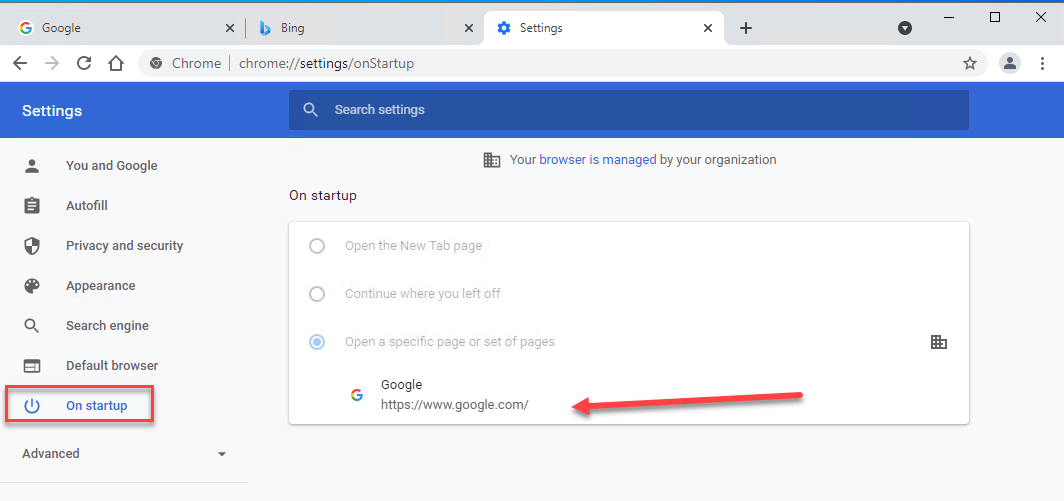Close the Google tab
Screen dimensions: 1064x501
[x=230, y=28]
